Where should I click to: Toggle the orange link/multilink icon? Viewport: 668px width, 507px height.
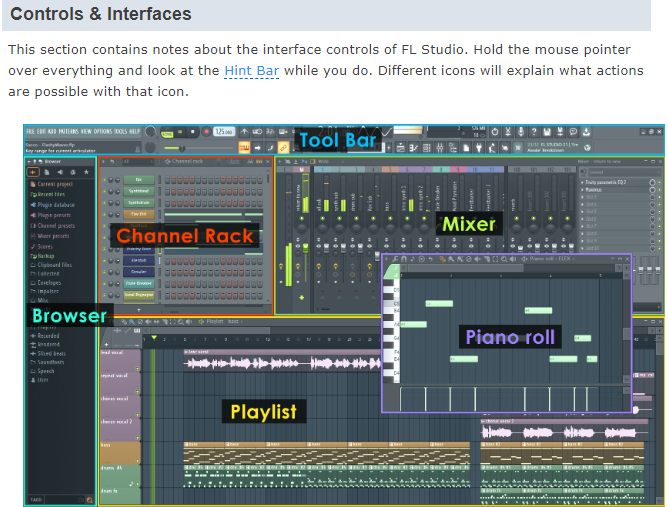point(283,148)
